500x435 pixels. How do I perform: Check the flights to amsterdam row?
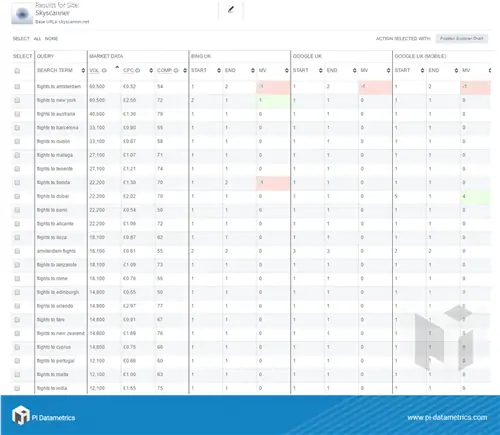[17, 87]
